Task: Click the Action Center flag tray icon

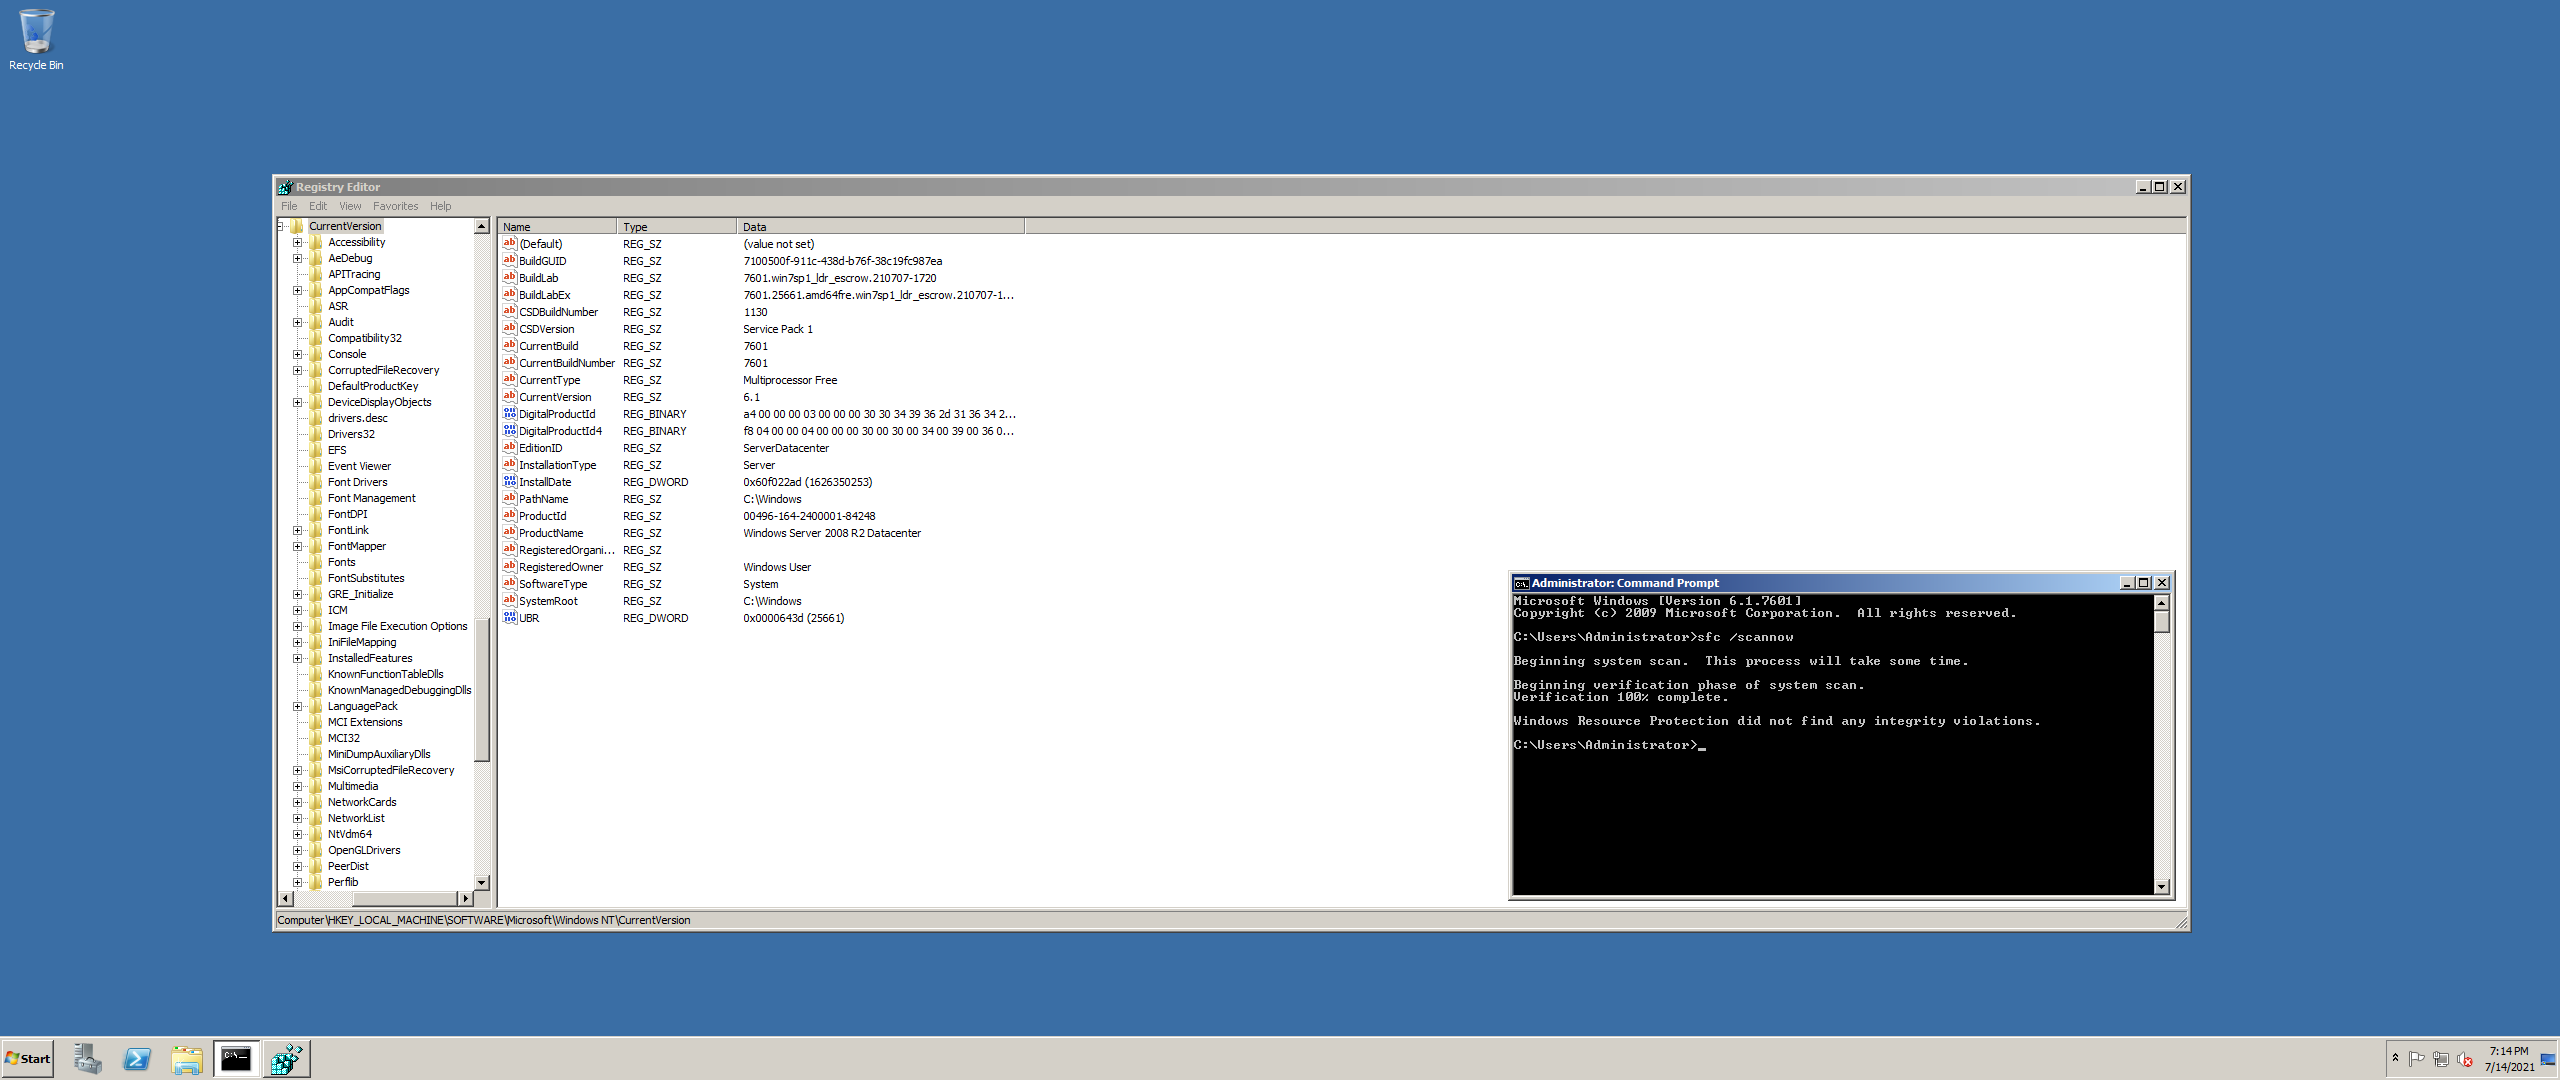Action: pos(2416,1059)
